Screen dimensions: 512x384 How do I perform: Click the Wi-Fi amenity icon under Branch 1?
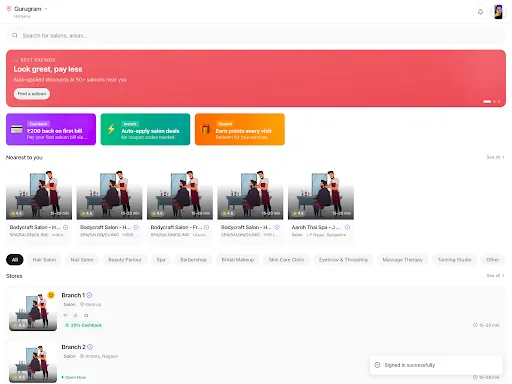tap(65, 315)
